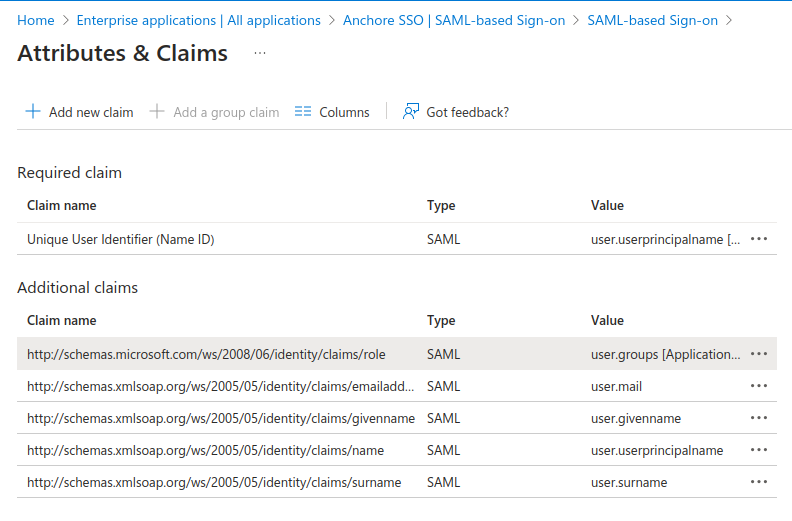This screenshot has width=792, height=521.
Task: Click the Add new claim button label
Action: pyautogui.click(x=91, y=112)
